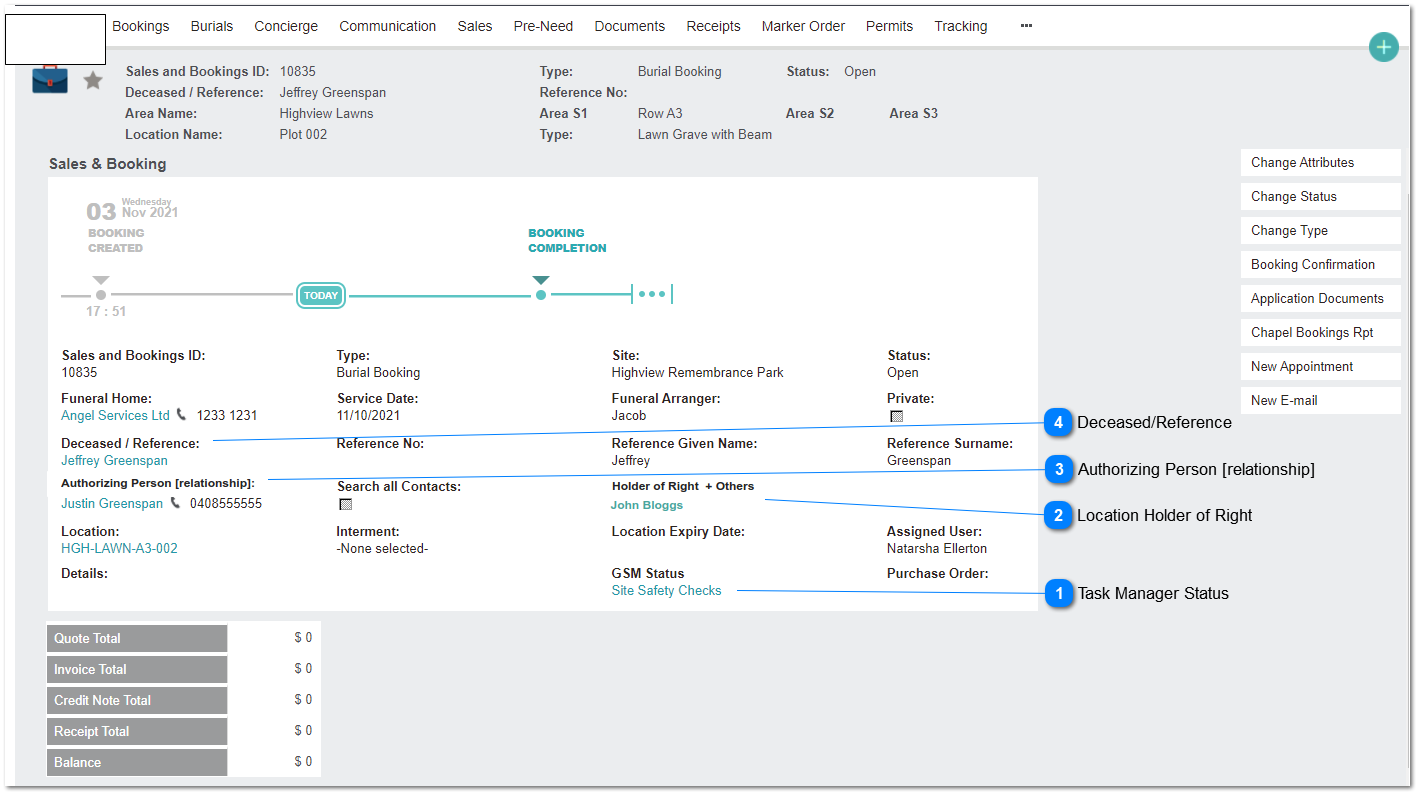
Task: Click the phone icon next to Angel Services Ltd
Action: 181,415
